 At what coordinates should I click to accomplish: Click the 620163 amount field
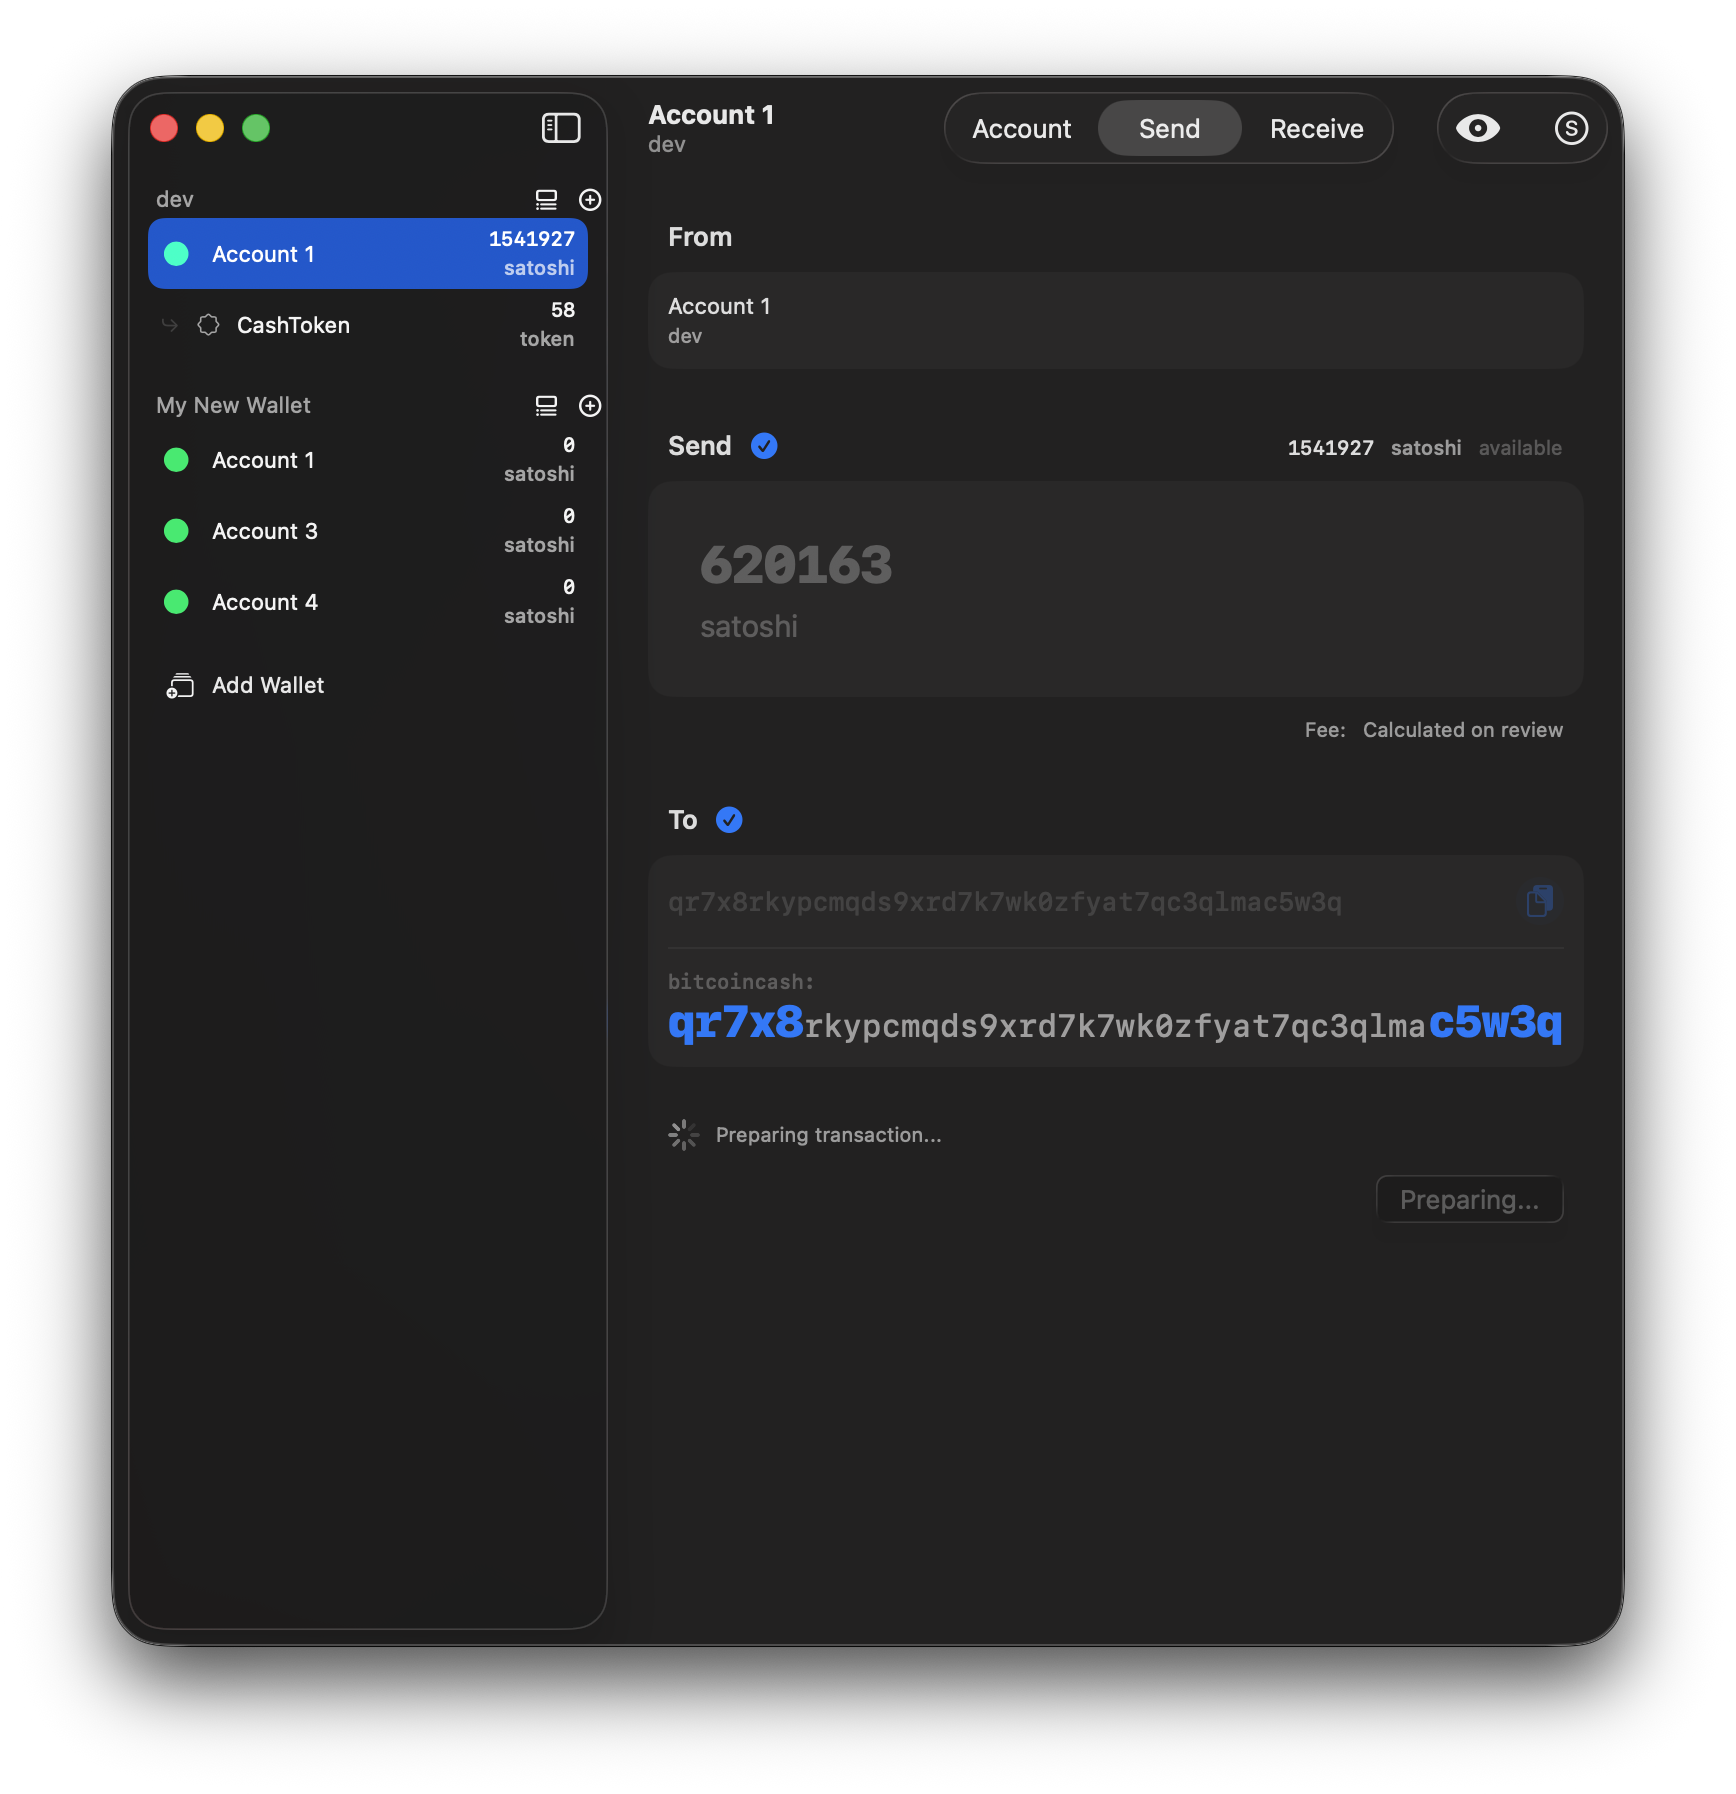[x=1115, y=589]
